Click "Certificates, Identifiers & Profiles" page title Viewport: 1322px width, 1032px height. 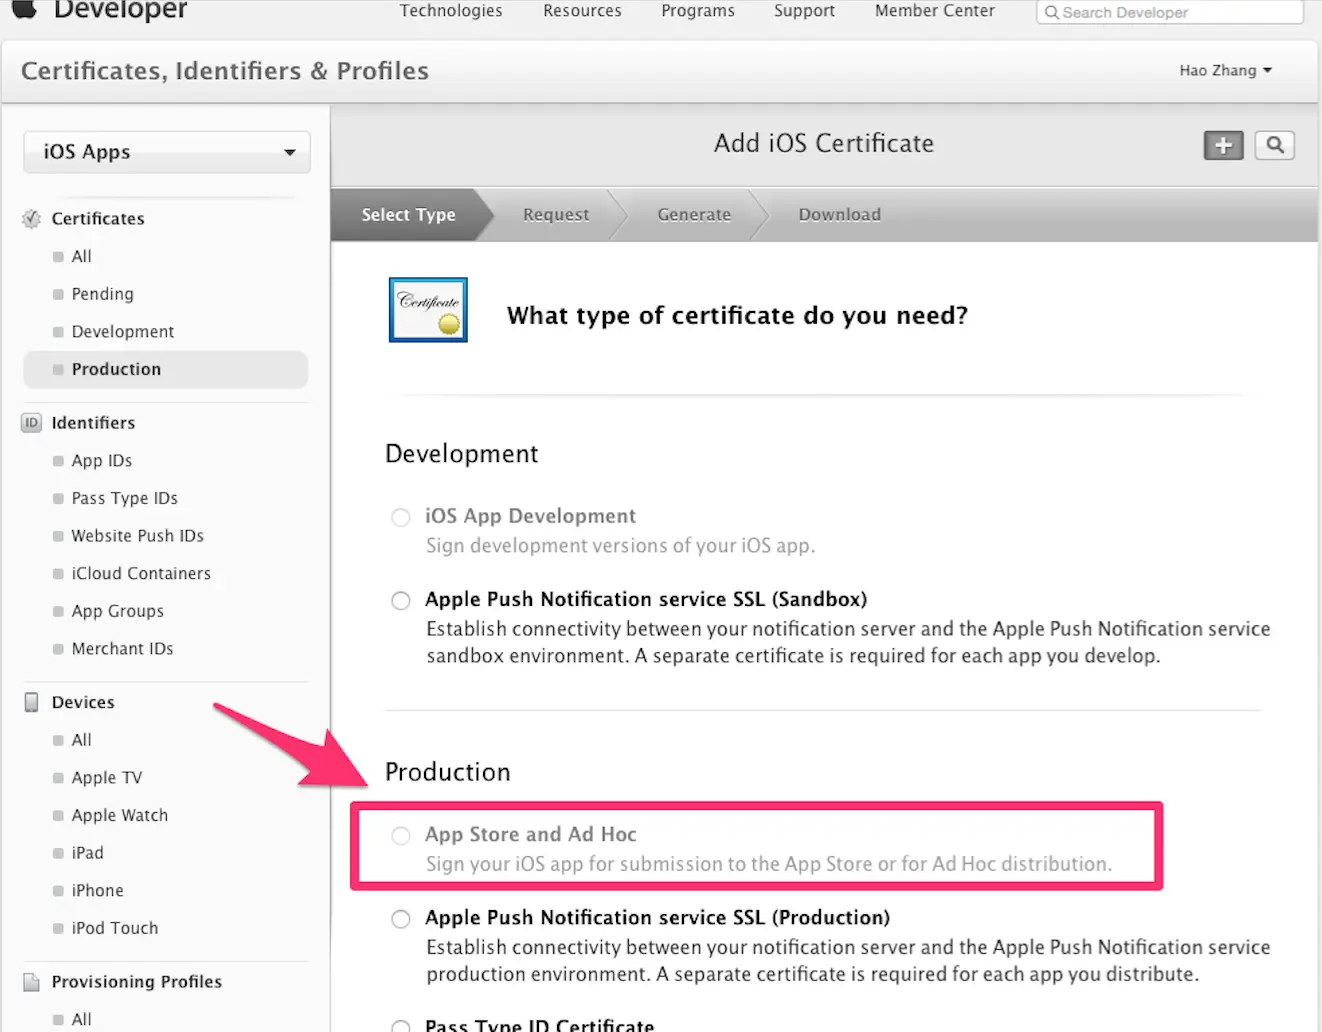[225, 71]
